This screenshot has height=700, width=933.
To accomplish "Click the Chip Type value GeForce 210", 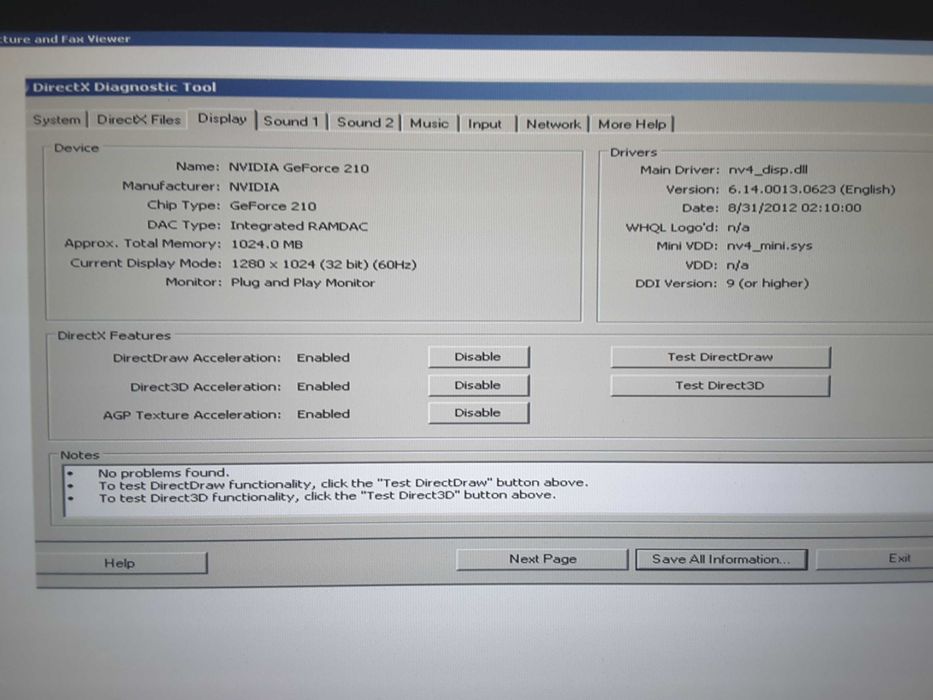I will [273, 206].
